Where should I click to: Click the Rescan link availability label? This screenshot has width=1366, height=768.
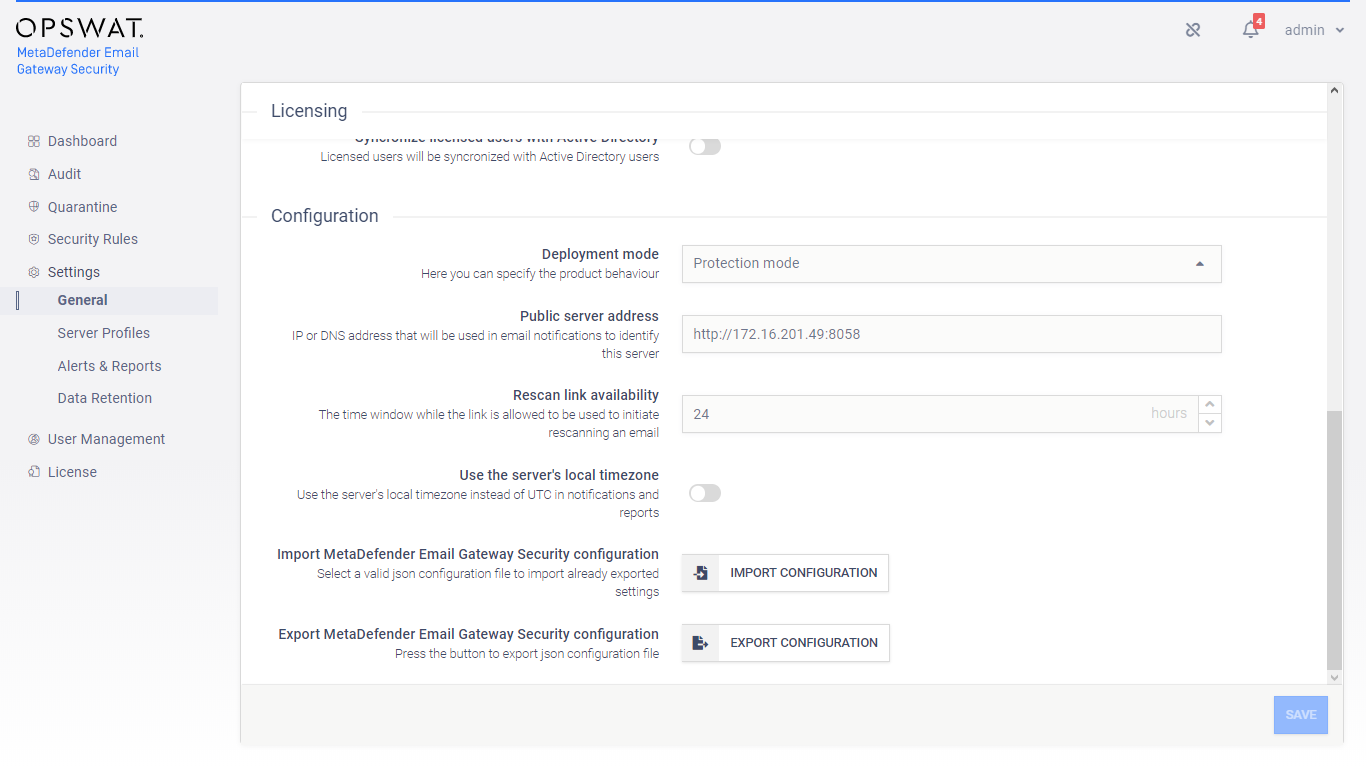click(x=586, y=395)
